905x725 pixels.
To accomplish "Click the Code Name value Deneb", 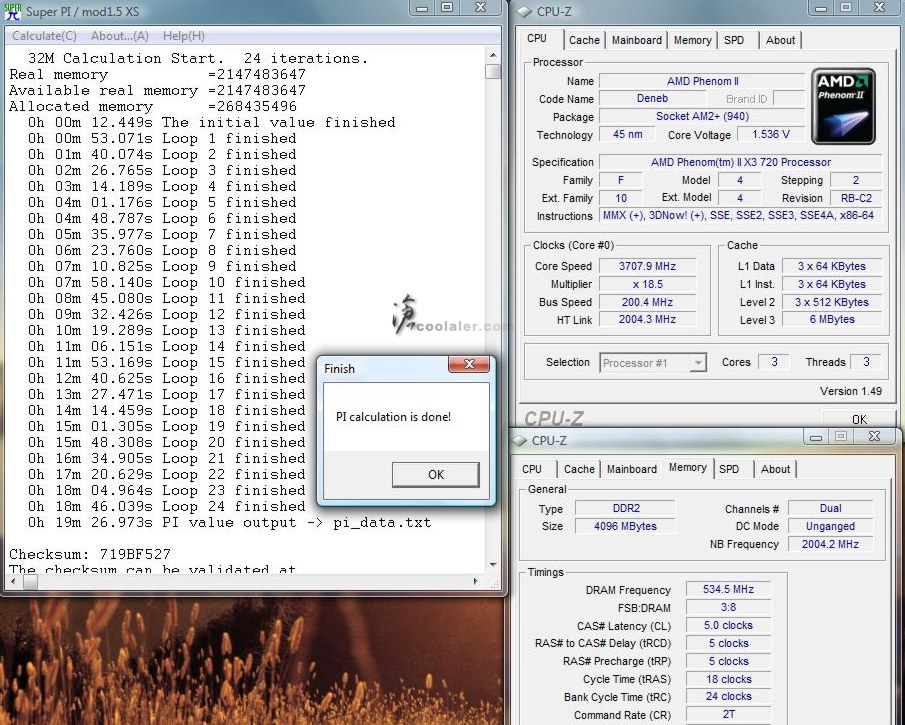I will click(x=652, y=98).
